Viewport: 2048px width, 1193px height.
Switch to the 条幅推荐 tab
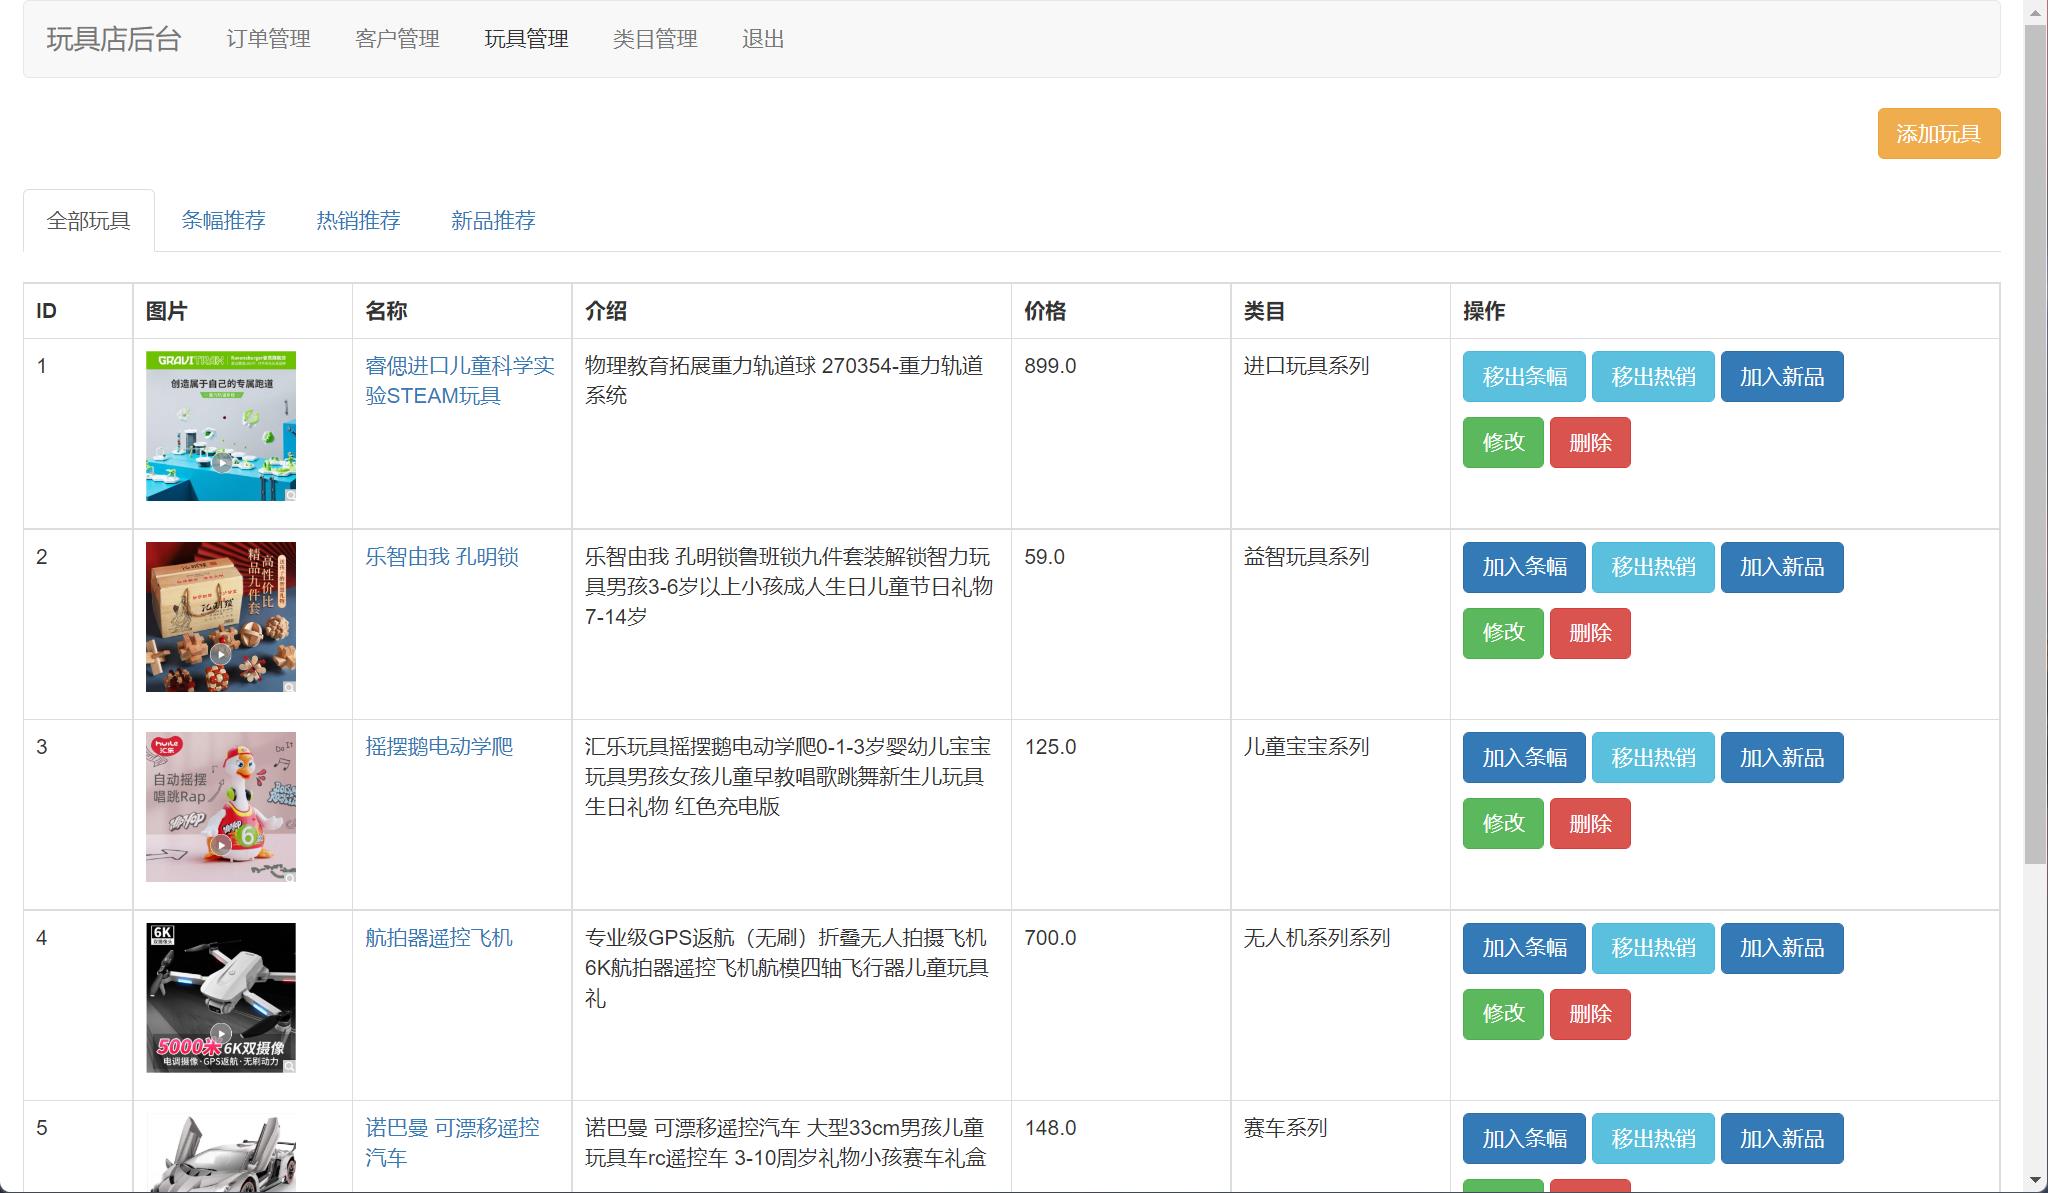[223, 220]
